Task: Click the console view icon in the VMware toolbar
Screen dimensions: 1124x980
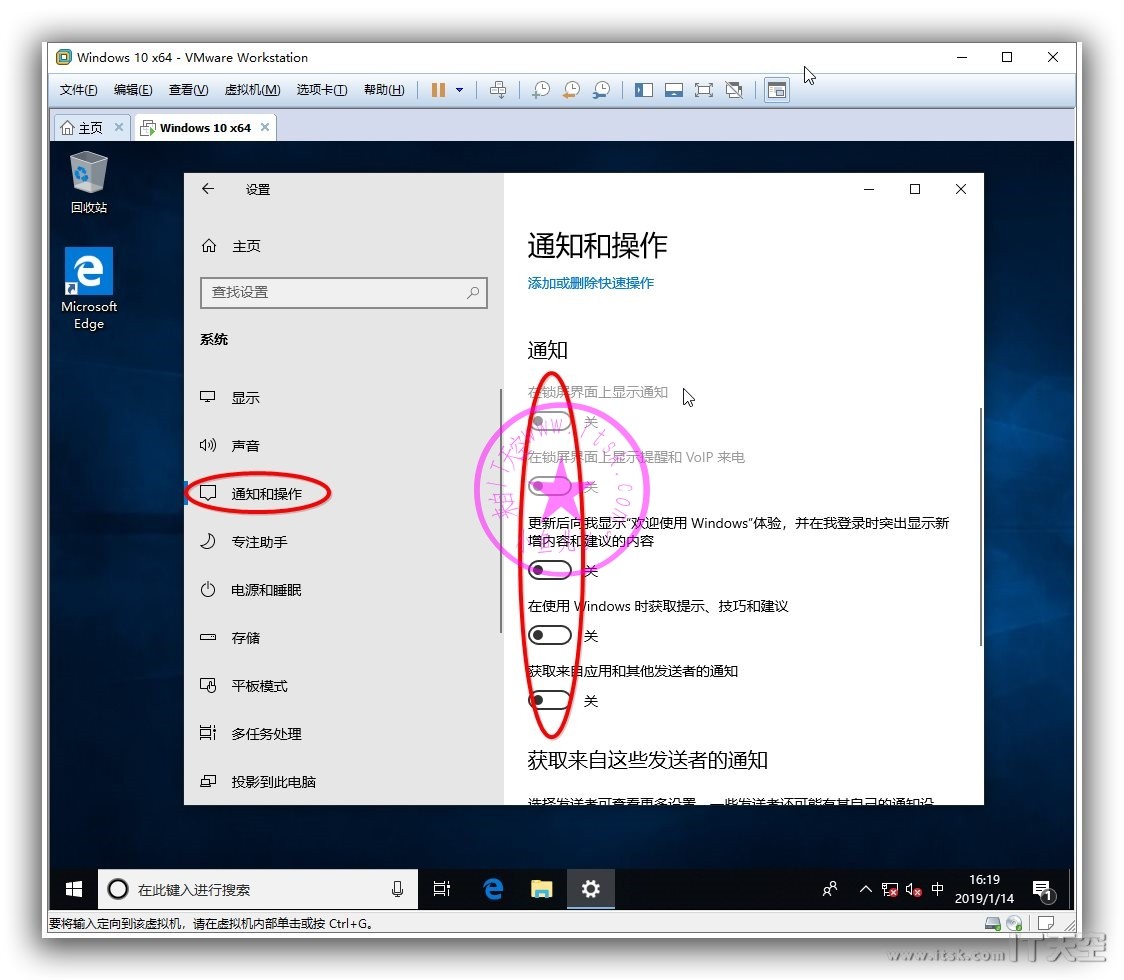Action: coord(777,90)
